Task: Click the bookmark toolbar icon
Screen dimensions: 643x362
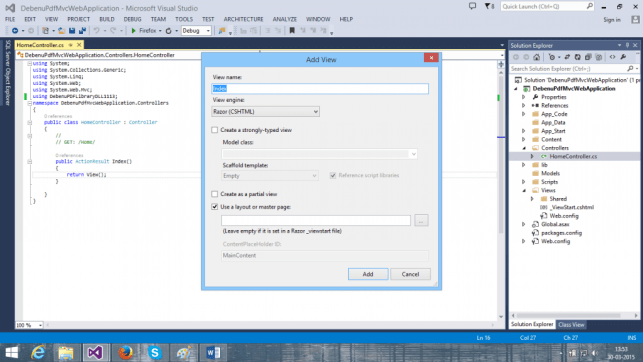Action: [292, 31]
